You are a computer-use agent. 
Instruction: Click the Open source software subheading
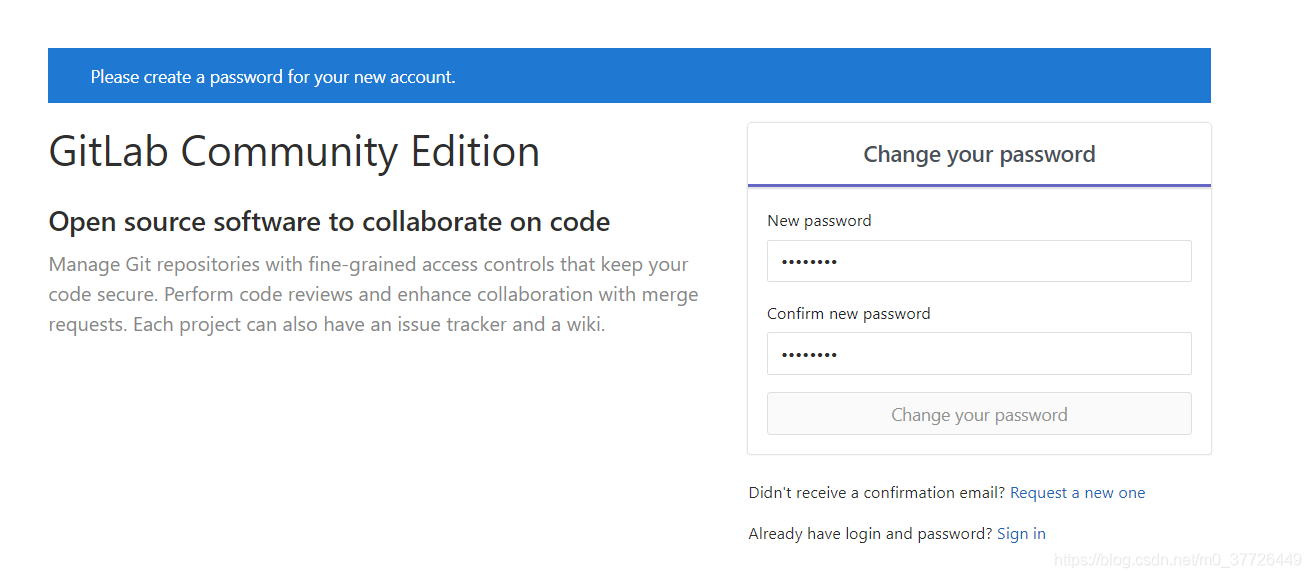(329, 222)
